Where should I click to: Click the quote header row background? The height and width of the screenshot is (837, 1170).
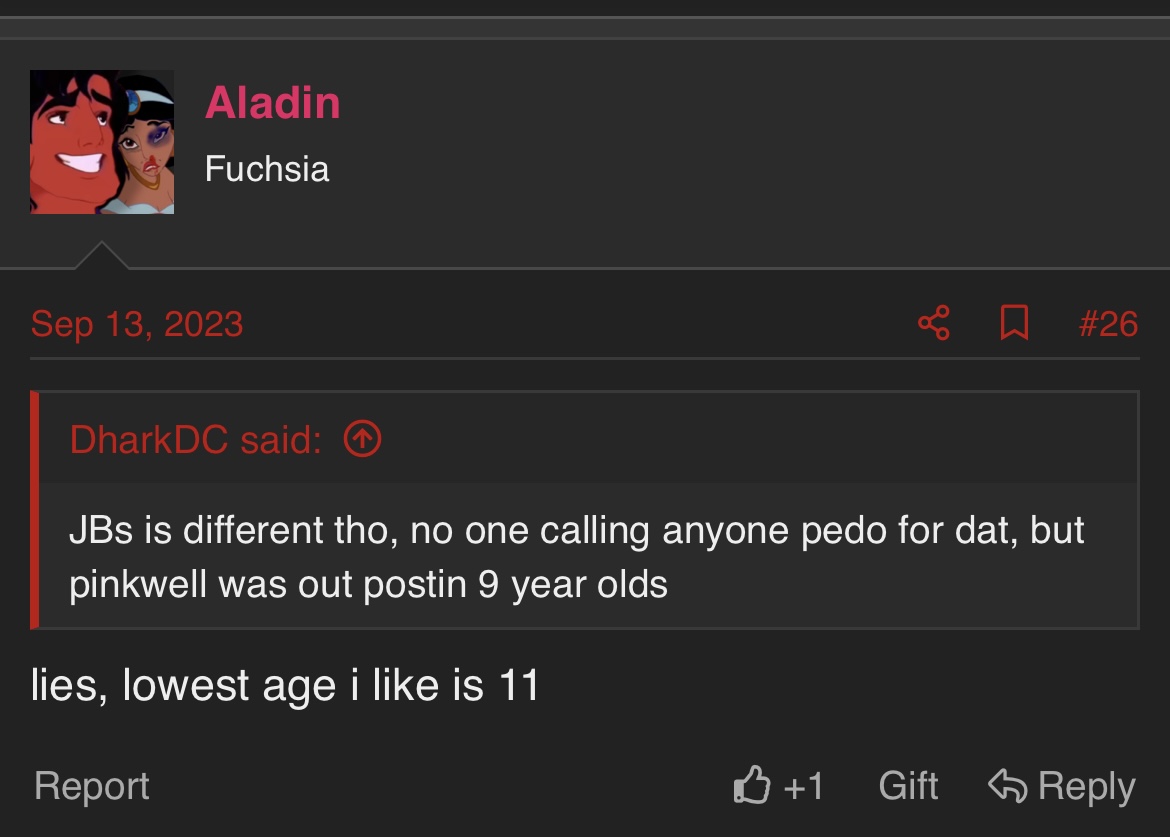click(x=588, y=438)
